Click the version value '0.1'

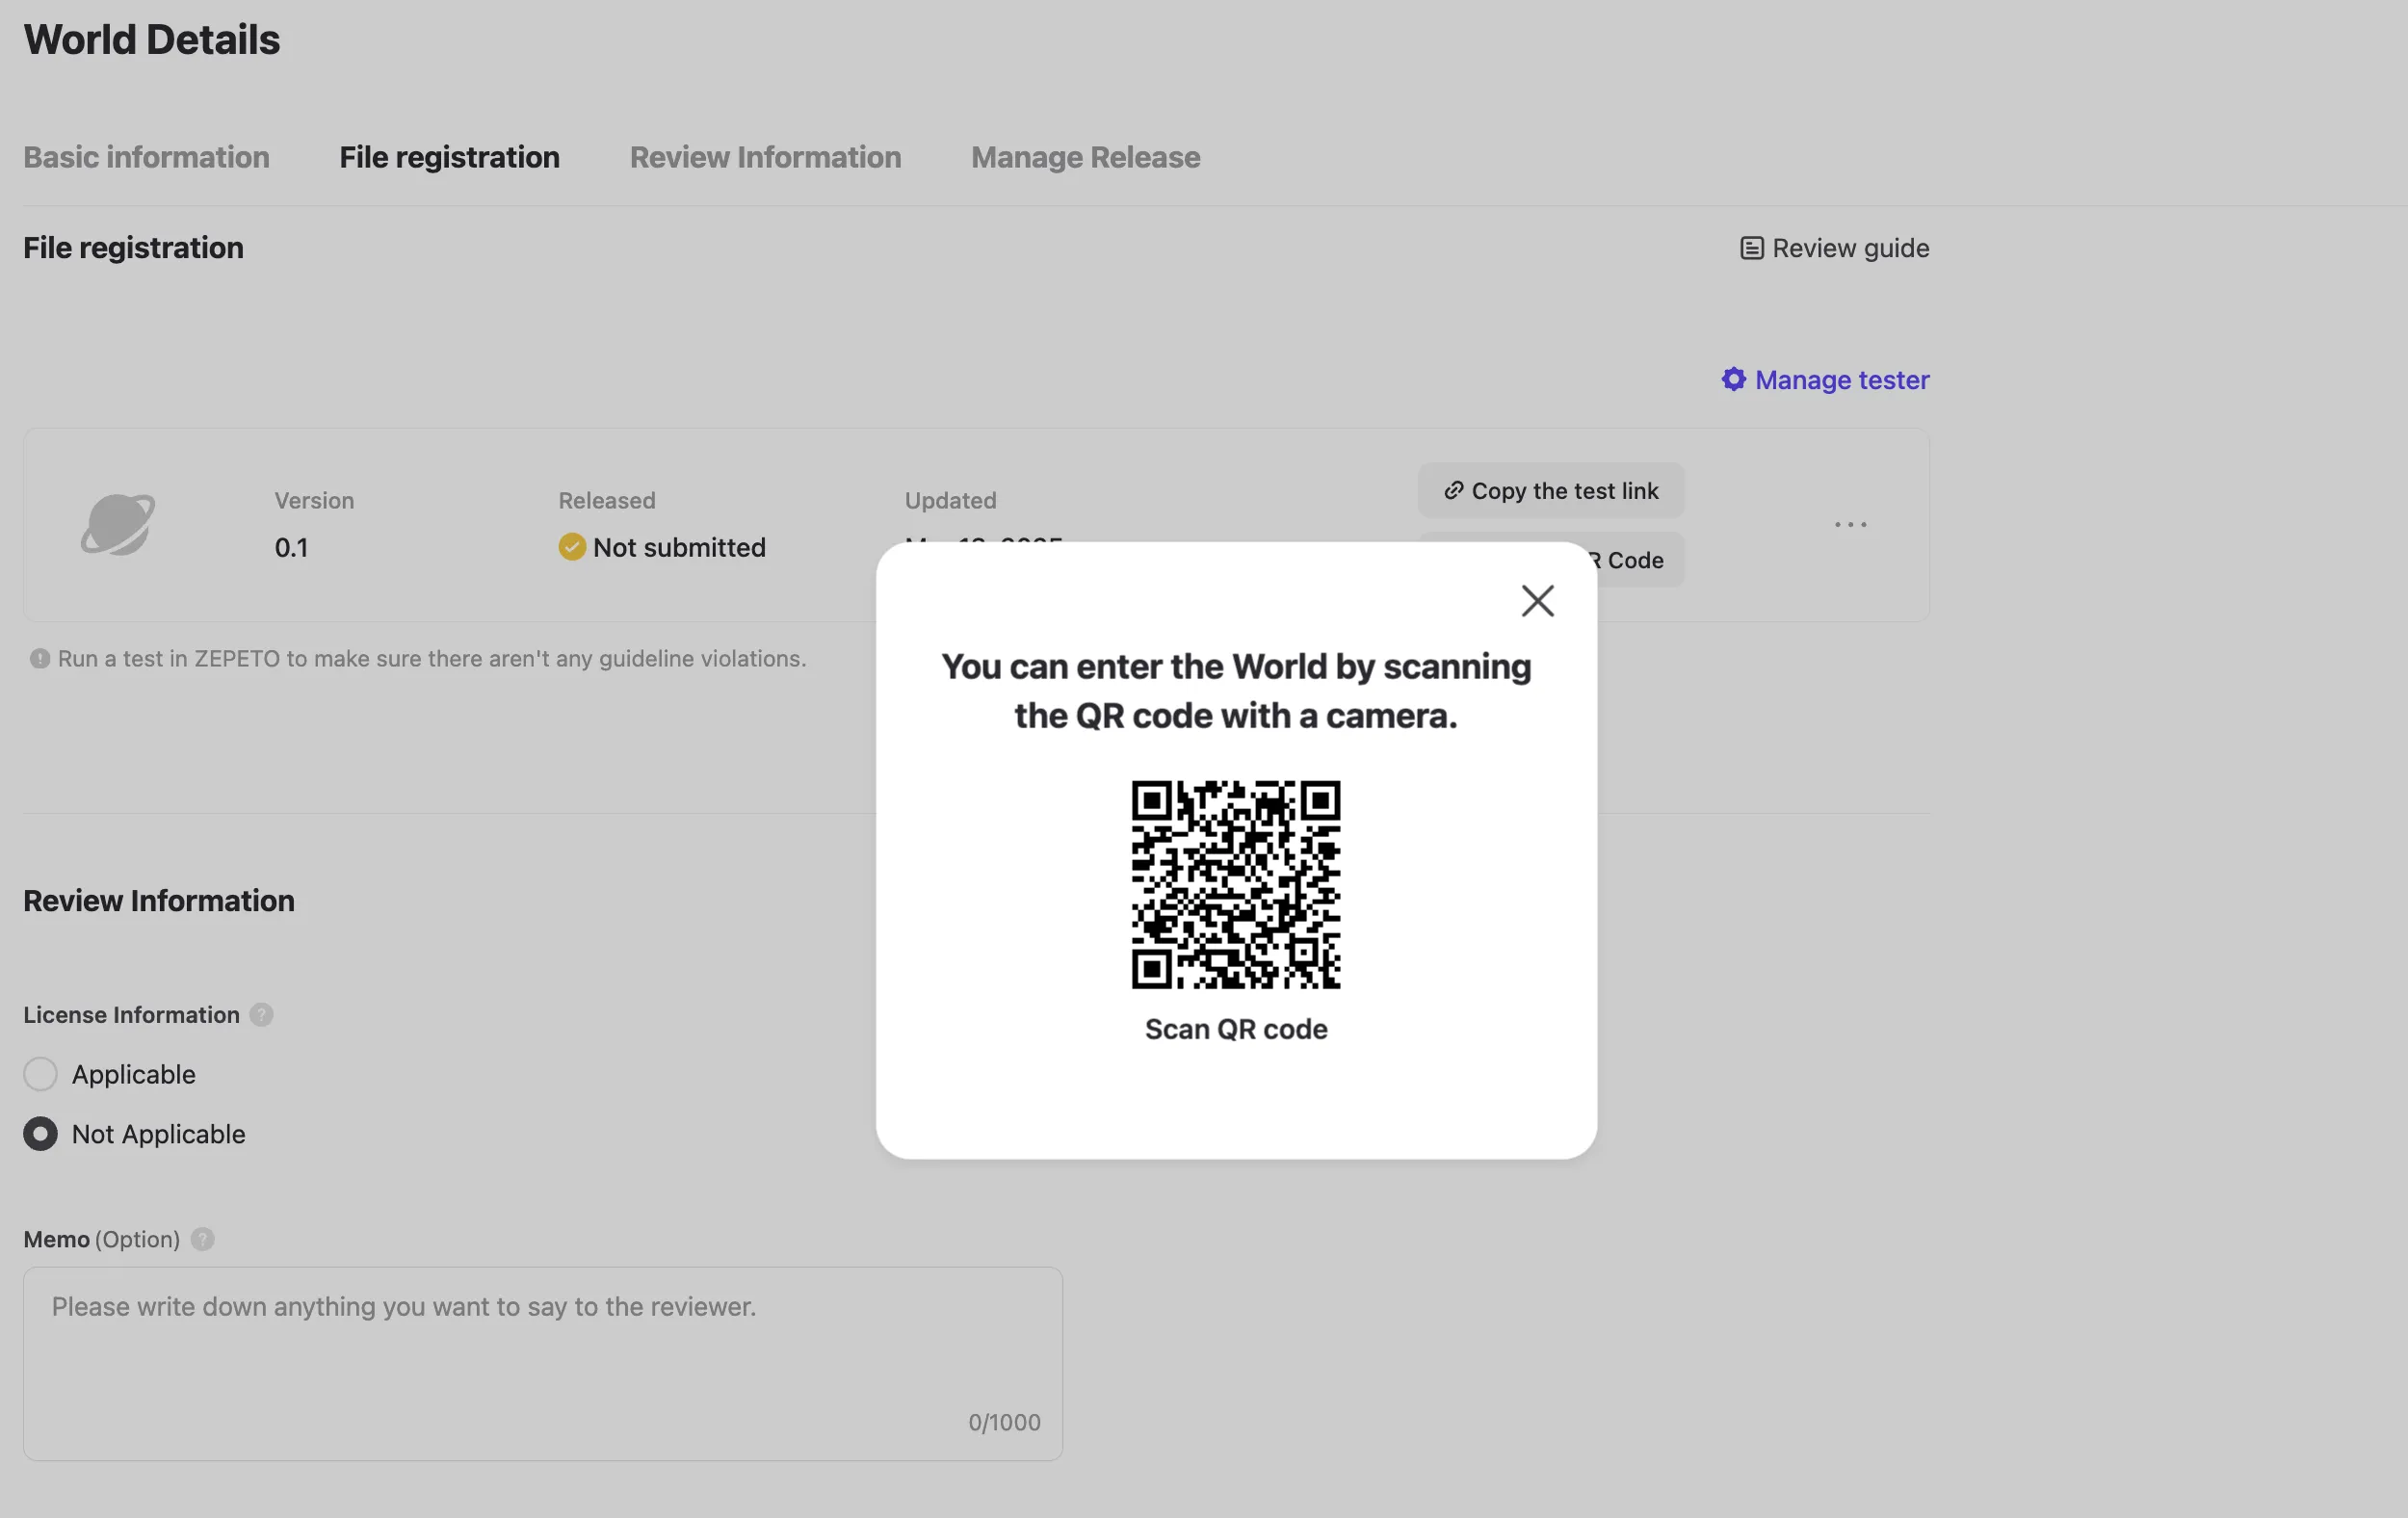291,548
